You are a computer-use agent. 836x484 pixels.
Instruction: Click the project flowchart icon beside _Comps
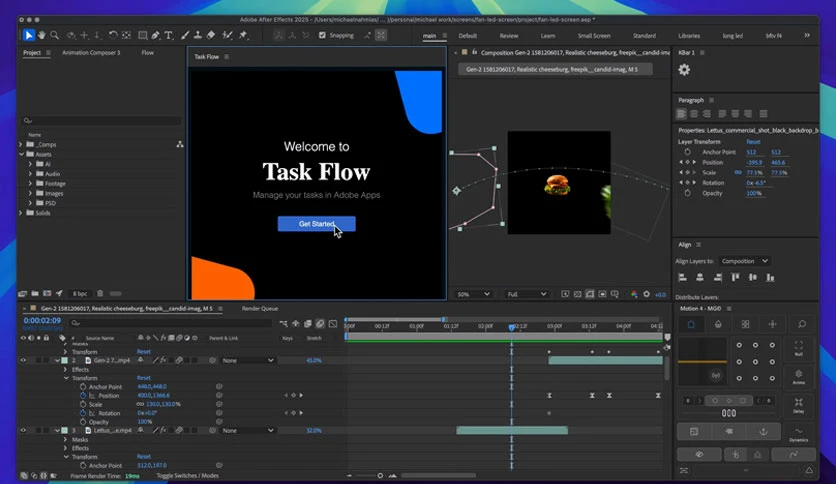pos(180,144)
